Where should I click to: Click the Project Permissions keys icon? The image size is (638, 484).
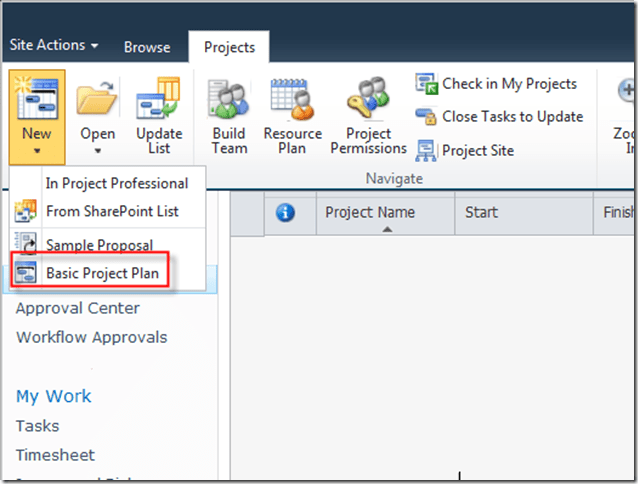(x=368, y=100)
